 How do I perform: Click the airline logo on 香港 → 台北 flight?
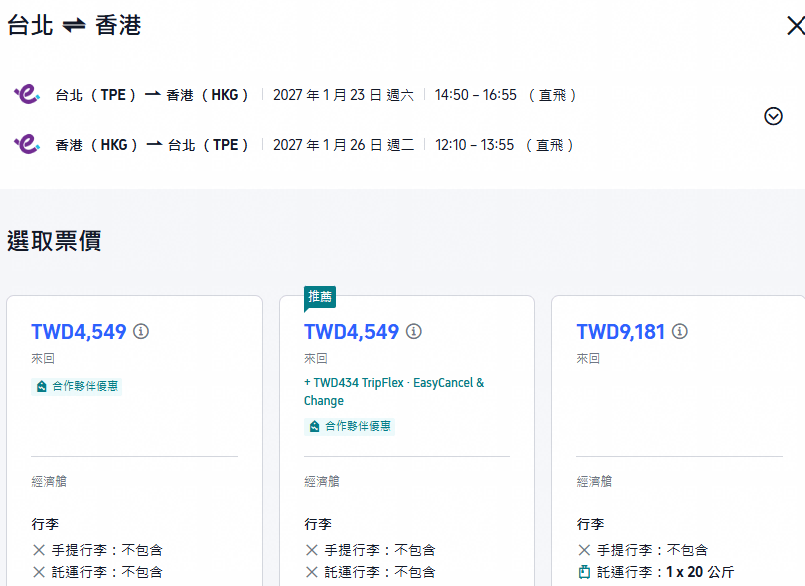click(27, 144)
